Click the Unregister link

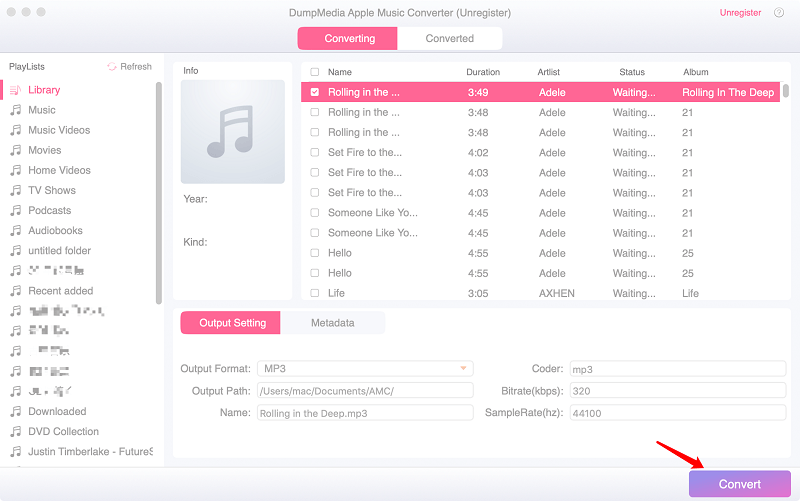coord(740,13)
